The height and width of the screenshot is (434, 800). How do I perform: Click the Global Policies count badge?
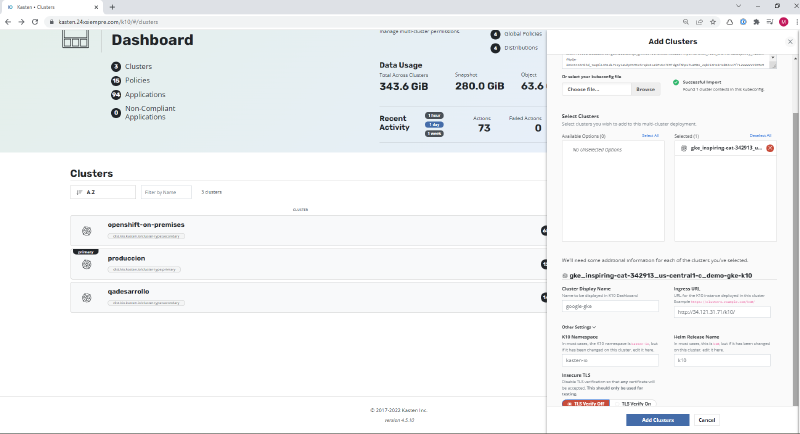[495, 34]
